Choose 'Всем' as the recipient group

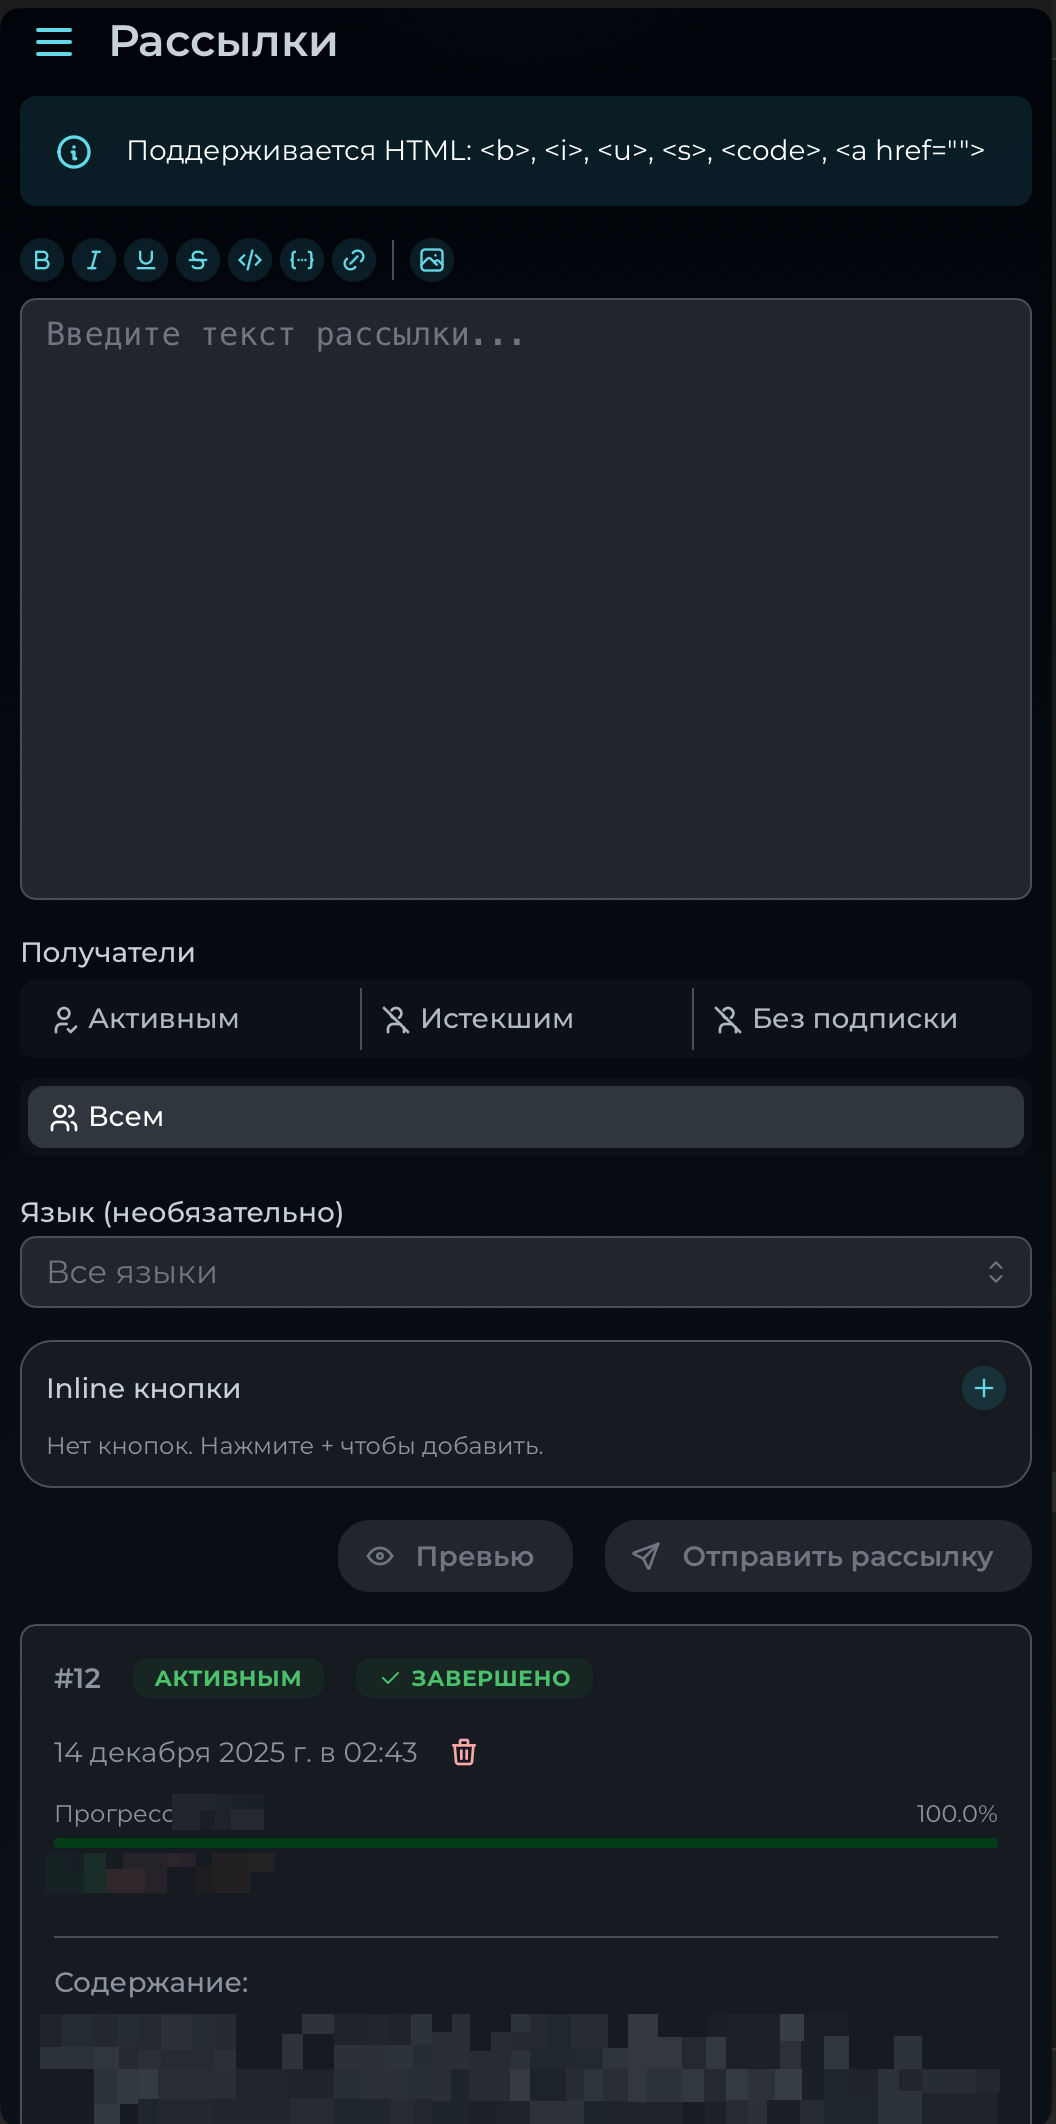(525, 1116)
